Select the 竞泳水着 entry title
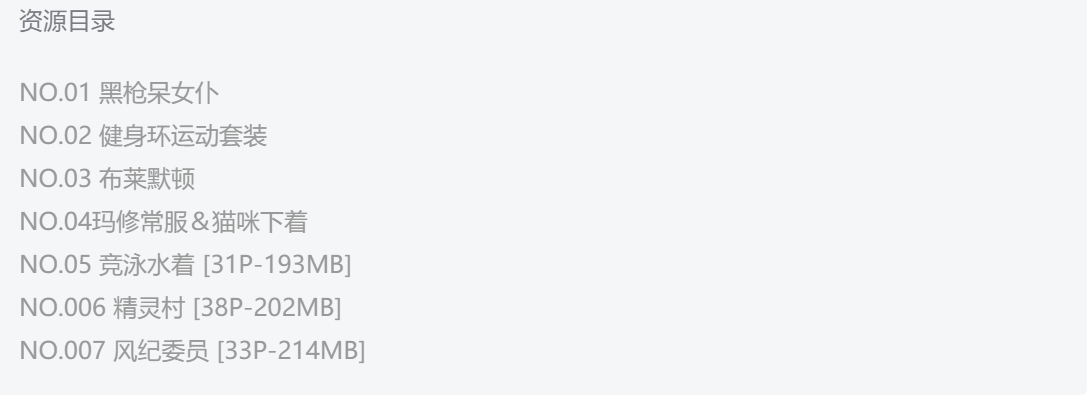The height and width of the screenshot is (406, 1089). point(147,265)
